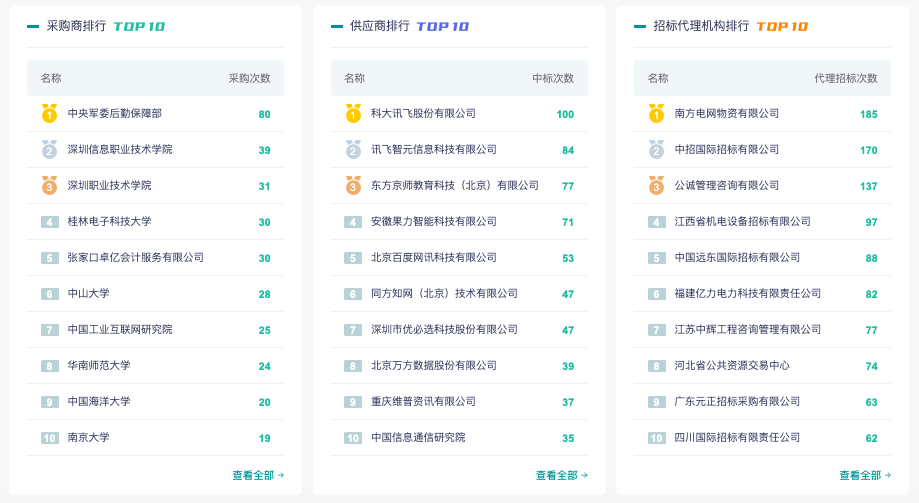
Task: Click 中国海洋大学 entry
Action: click(99, 402)
